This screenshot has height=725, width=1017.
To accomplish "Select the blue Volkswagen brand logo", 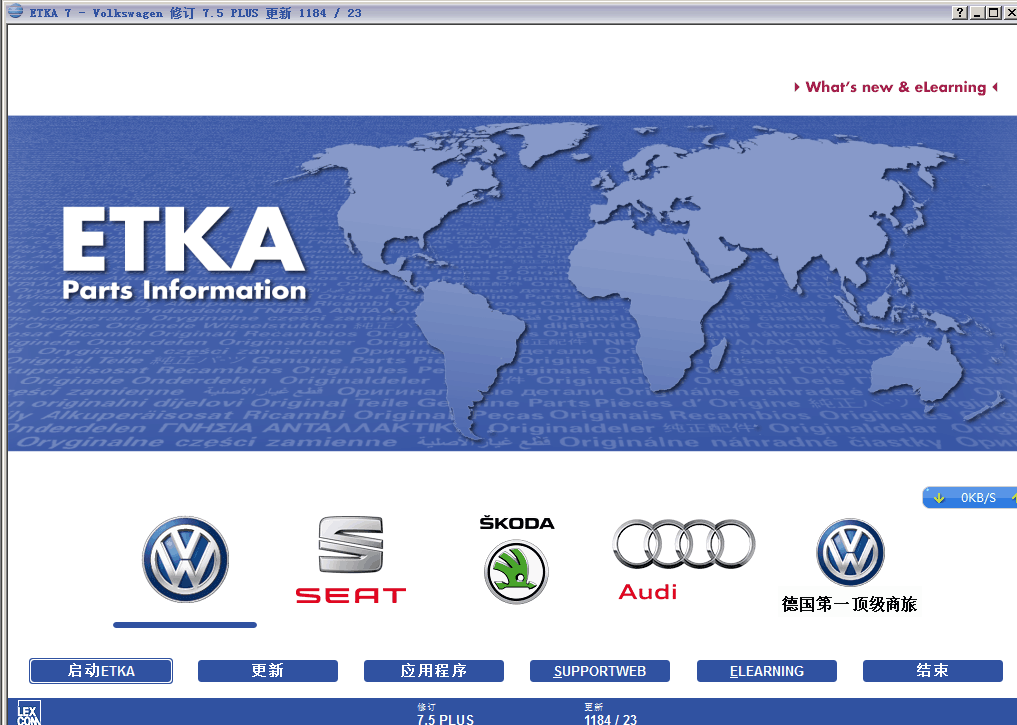I will coord(185,559).
